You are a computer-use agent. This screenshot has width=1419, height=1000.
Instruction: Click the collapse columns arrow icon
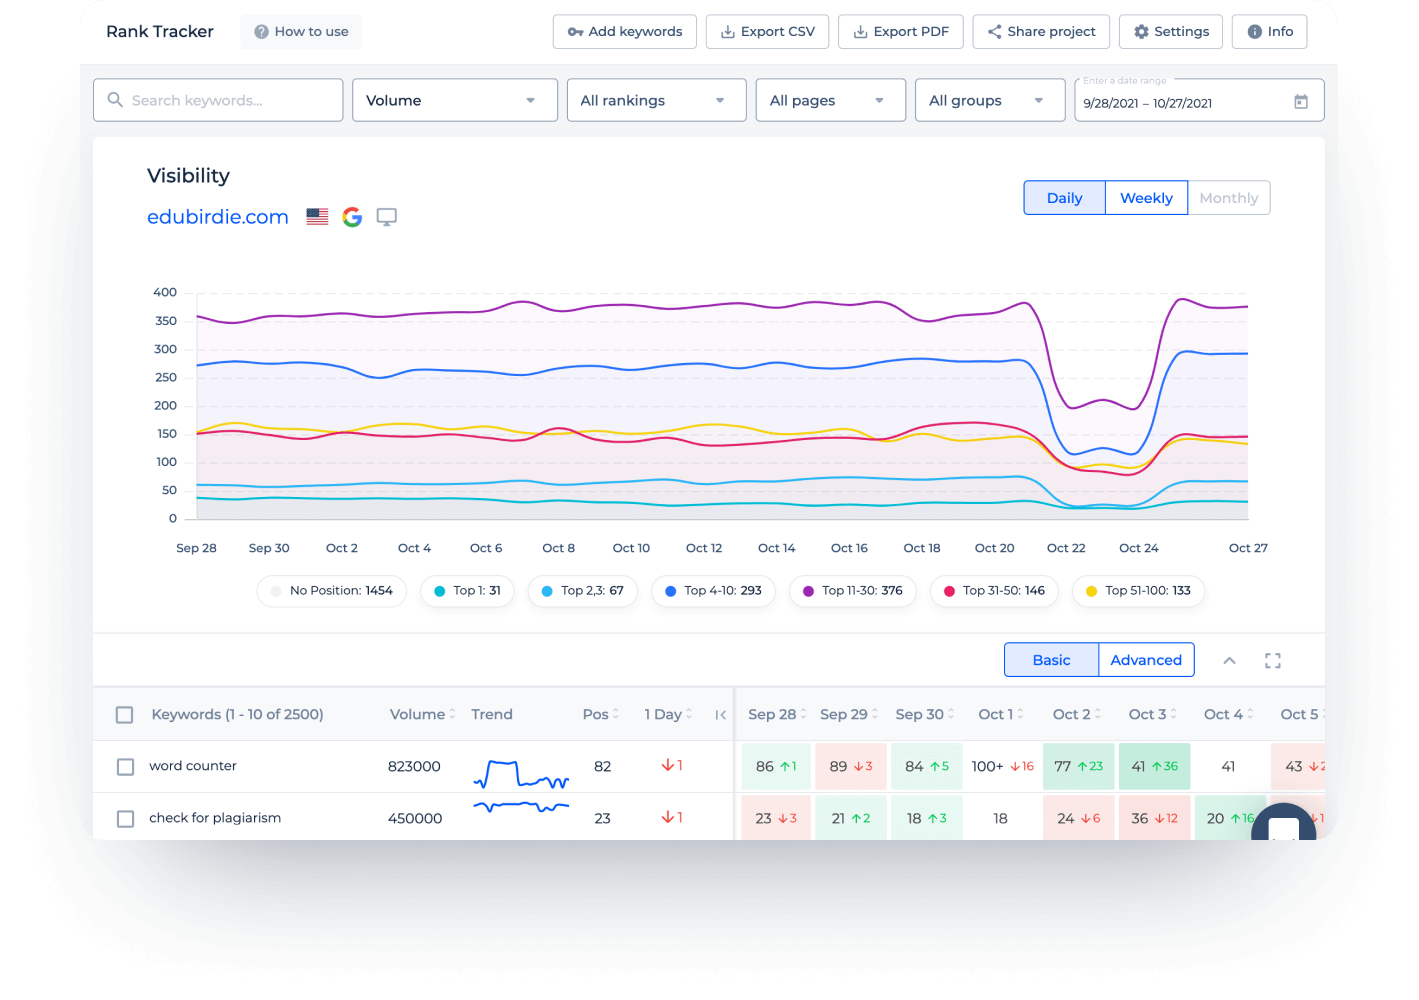[x=720, y=714]
